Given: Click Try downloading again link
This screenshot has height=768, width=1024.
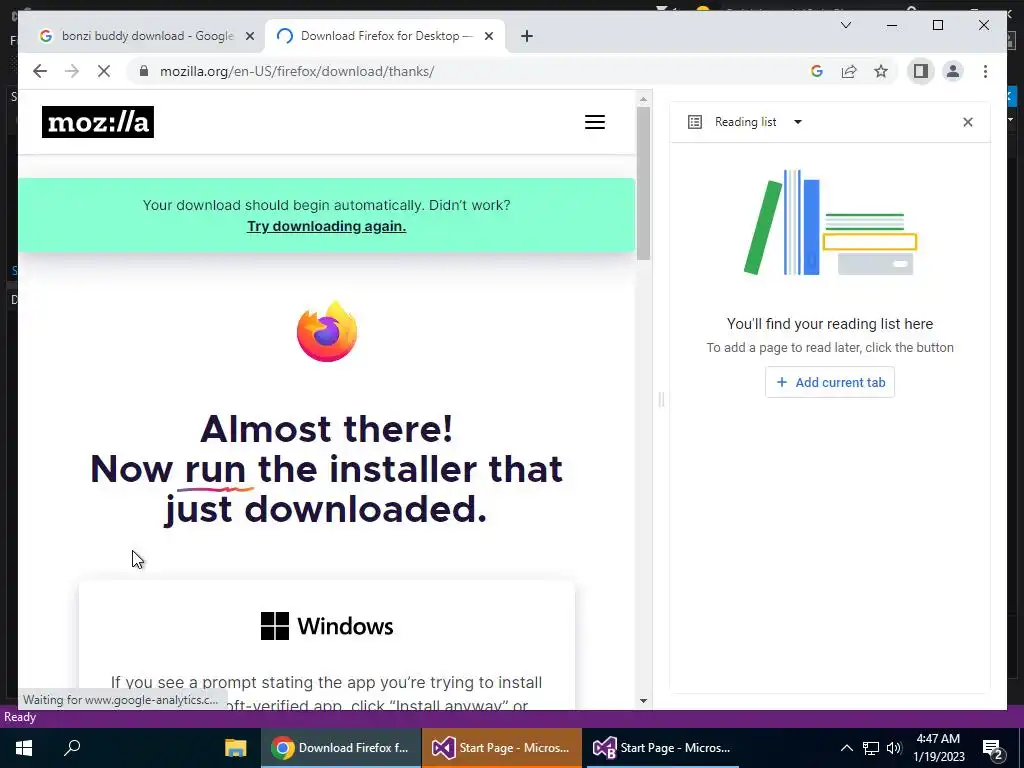Looking at the screenshot, I should (327, 226).
